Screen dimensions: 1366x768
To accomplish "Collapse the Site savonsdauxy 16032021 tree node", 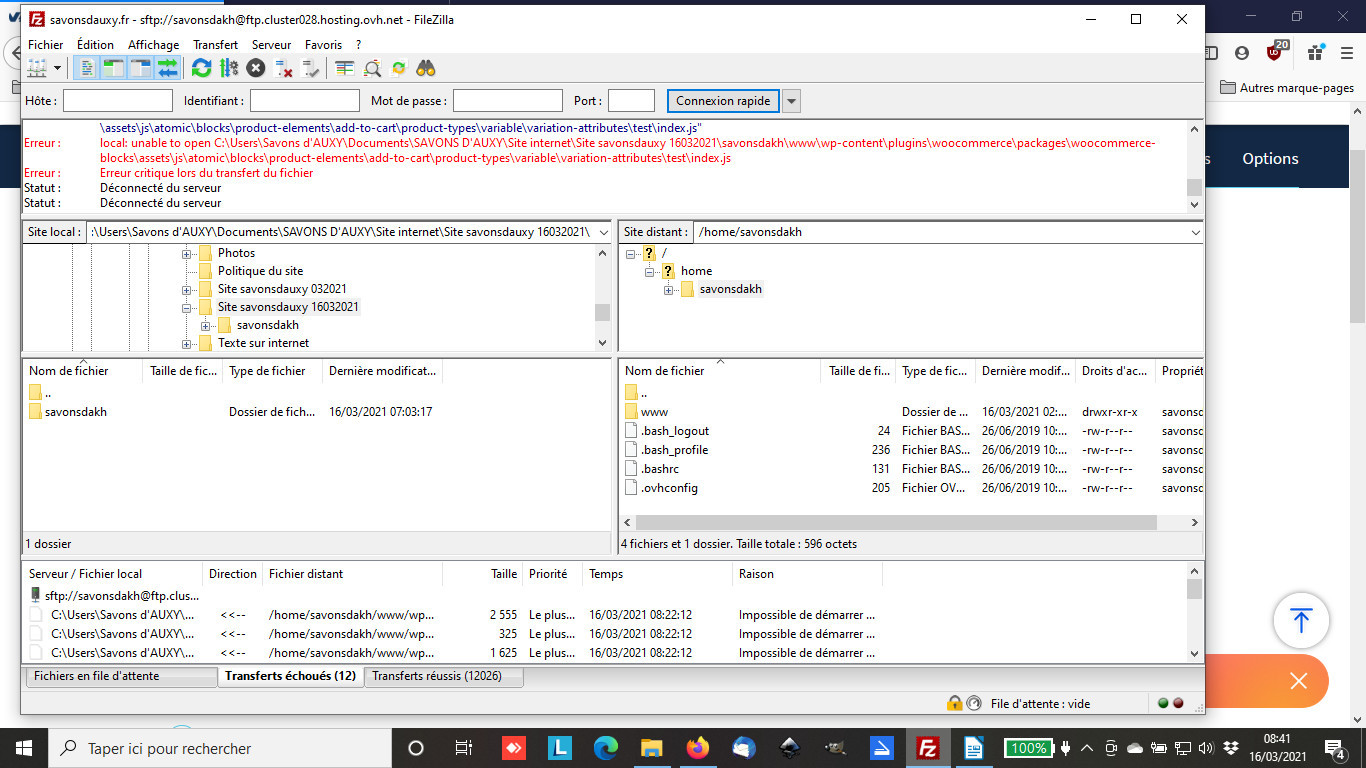I will [x=186, y=308].
